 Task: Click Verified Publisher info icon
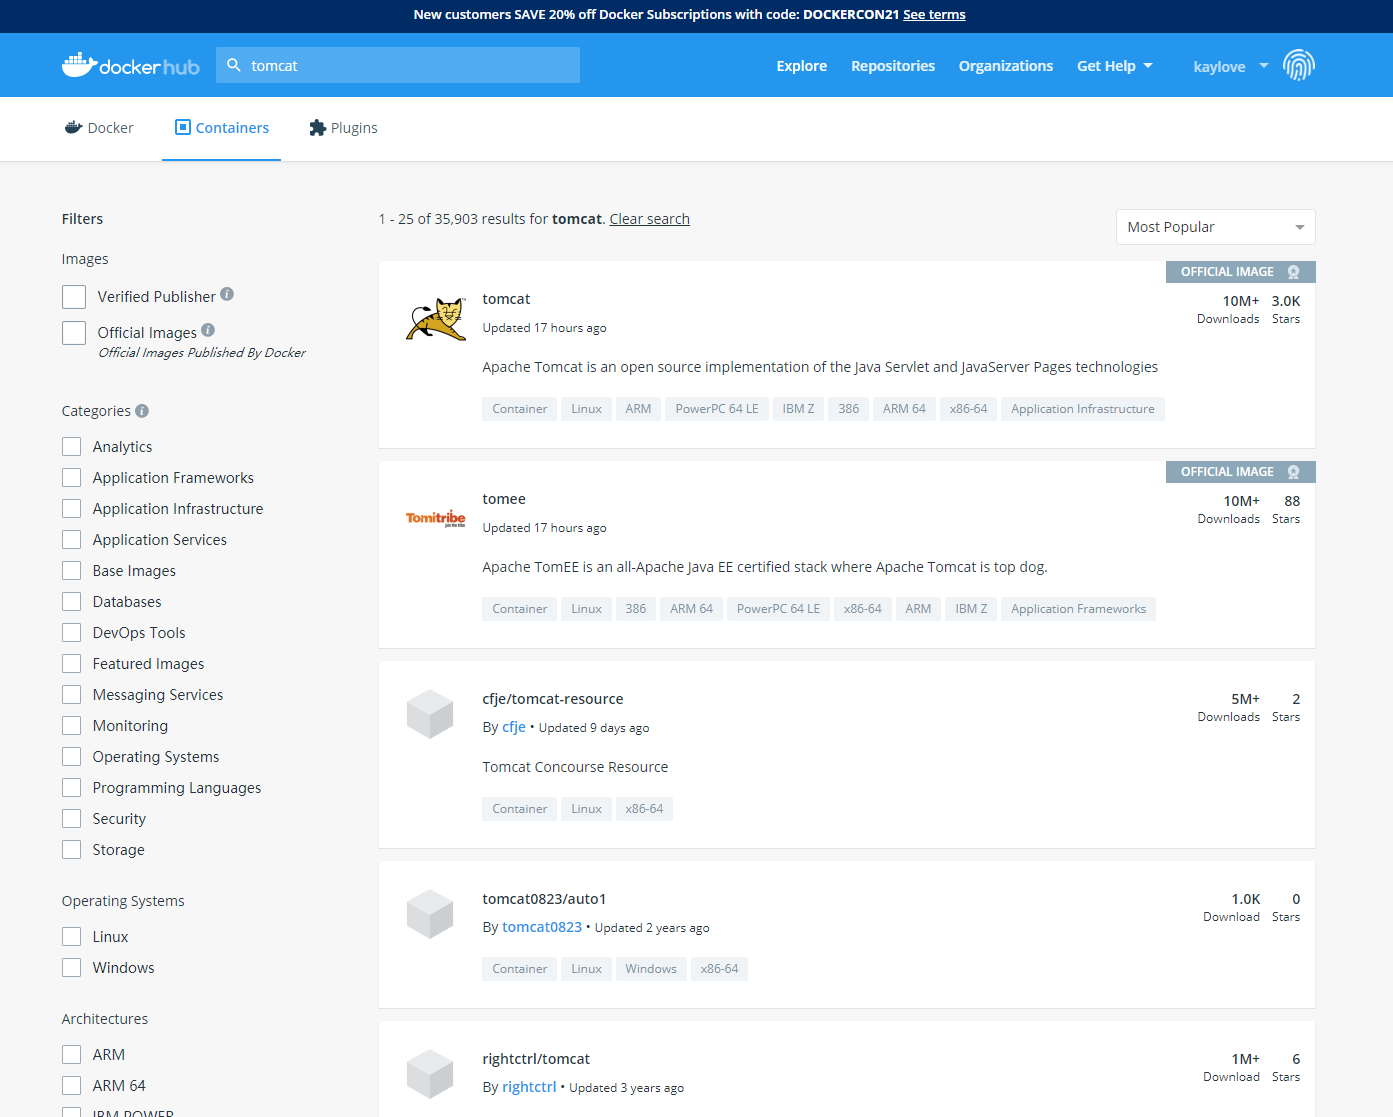point(227,294)
